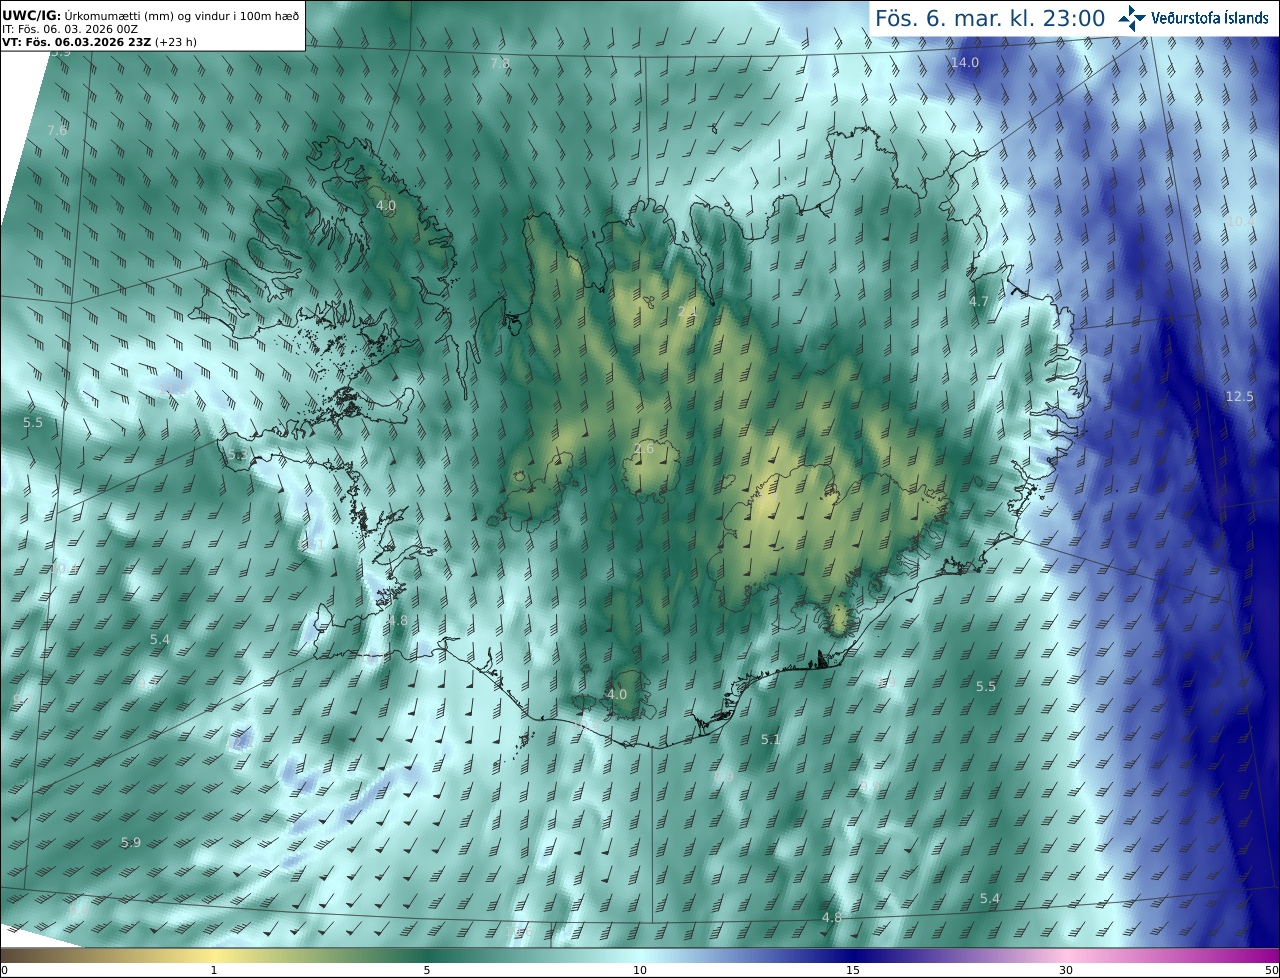Click the color bar tick label 15
Image resolution: width=1280 pixels, height=978 pixels.
853,970
